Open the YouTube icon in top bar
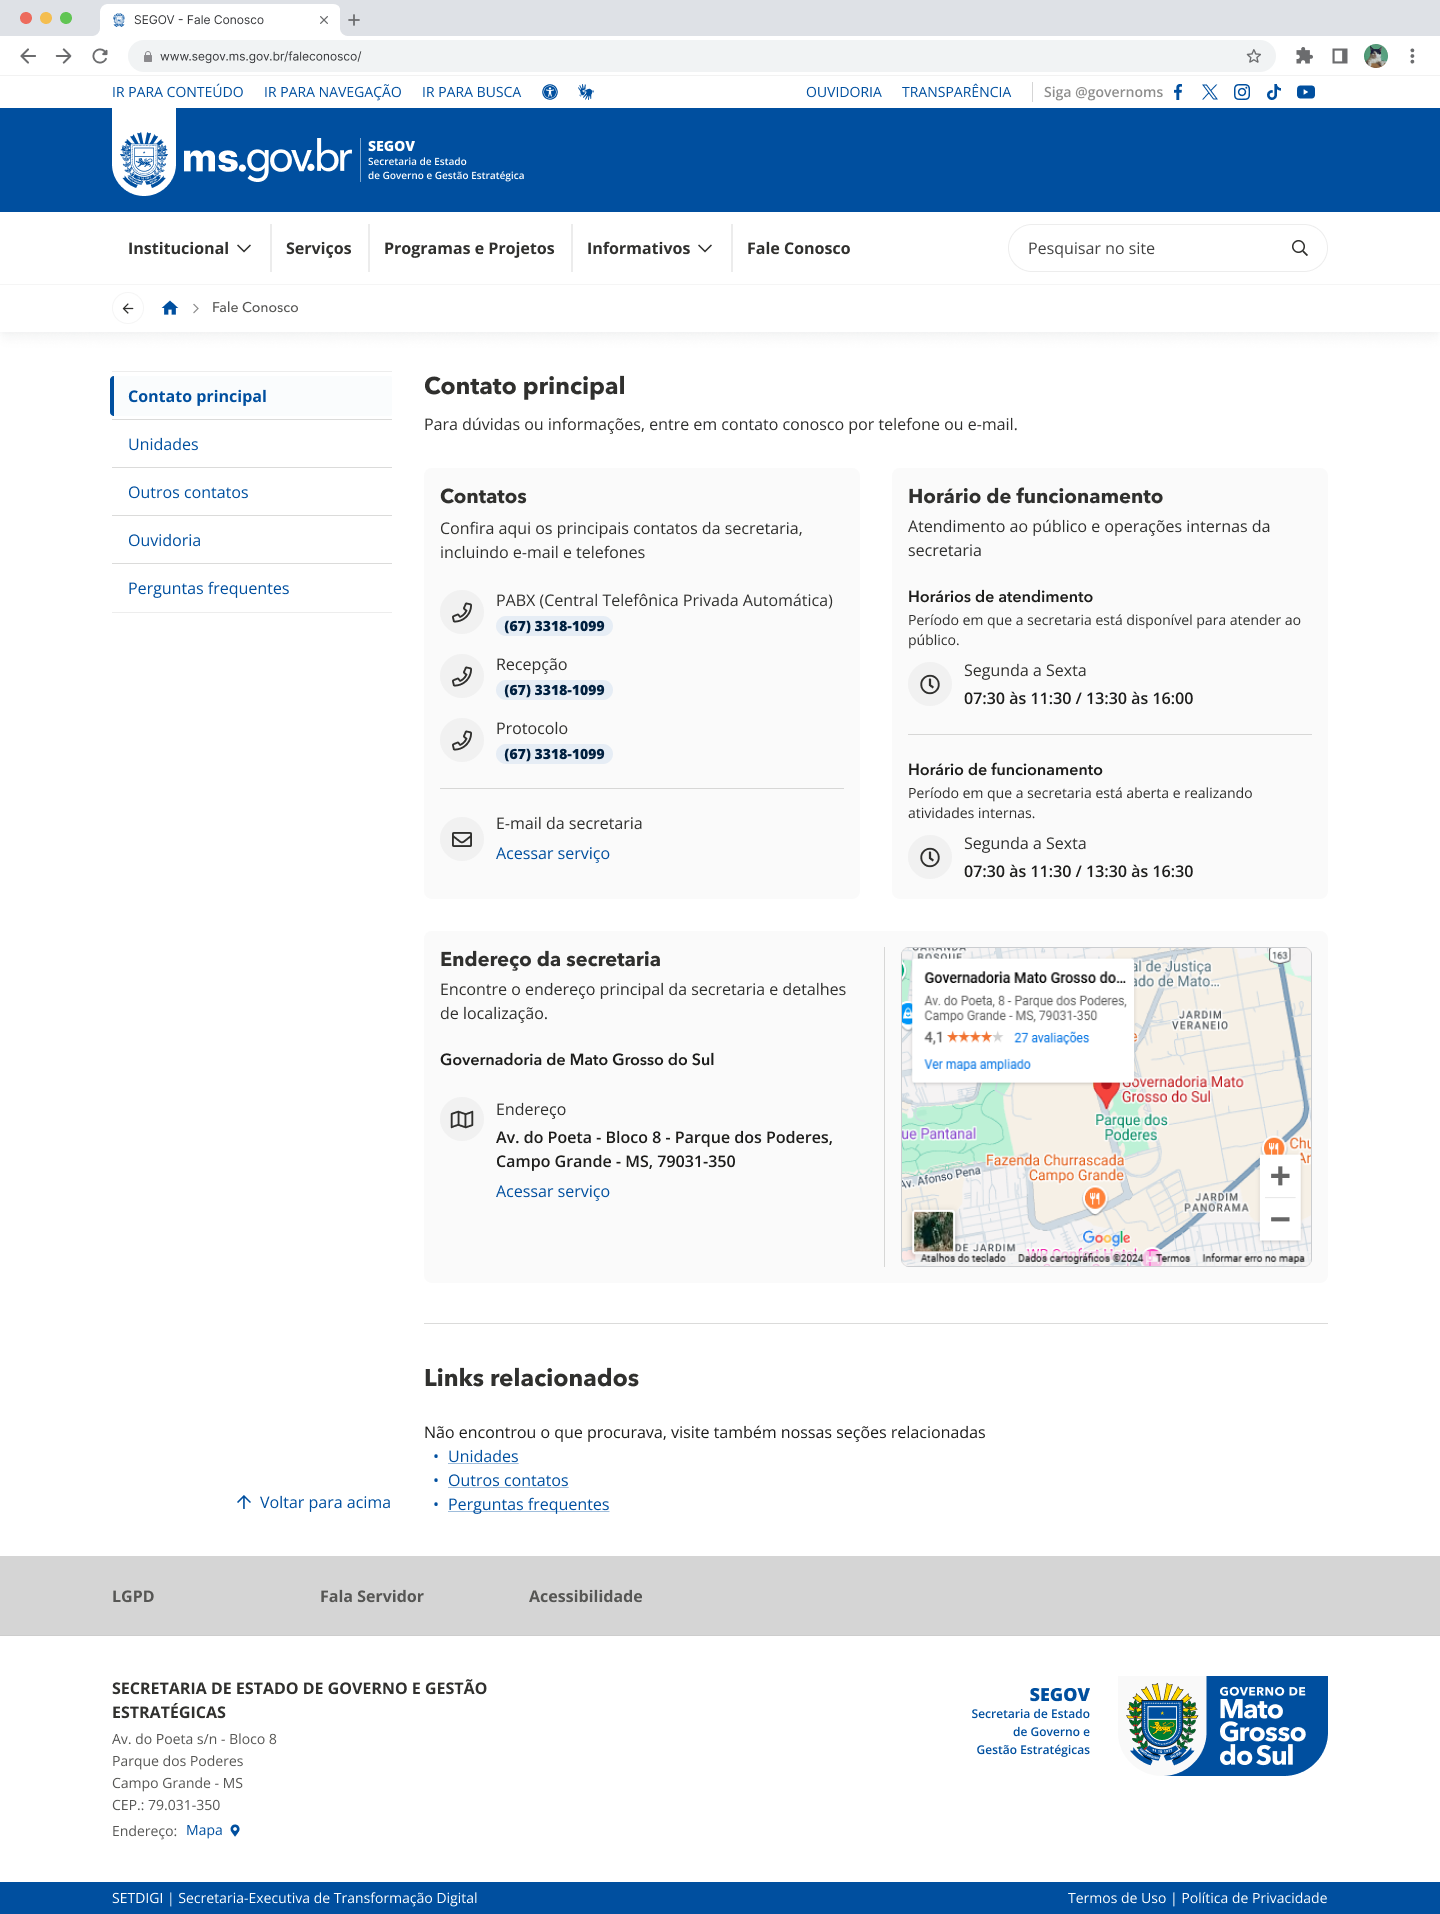The image size is (1440, 1914). [x=1305, y=92]
